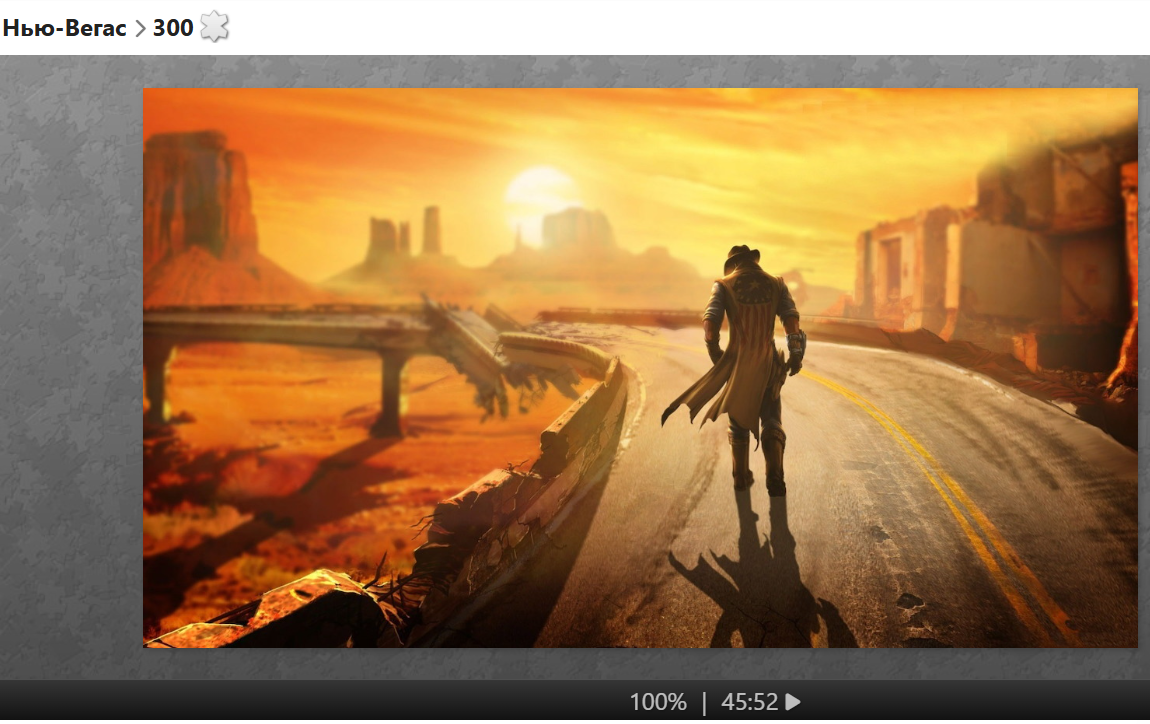Click the 45:52 timer readout

pos(749,702)
